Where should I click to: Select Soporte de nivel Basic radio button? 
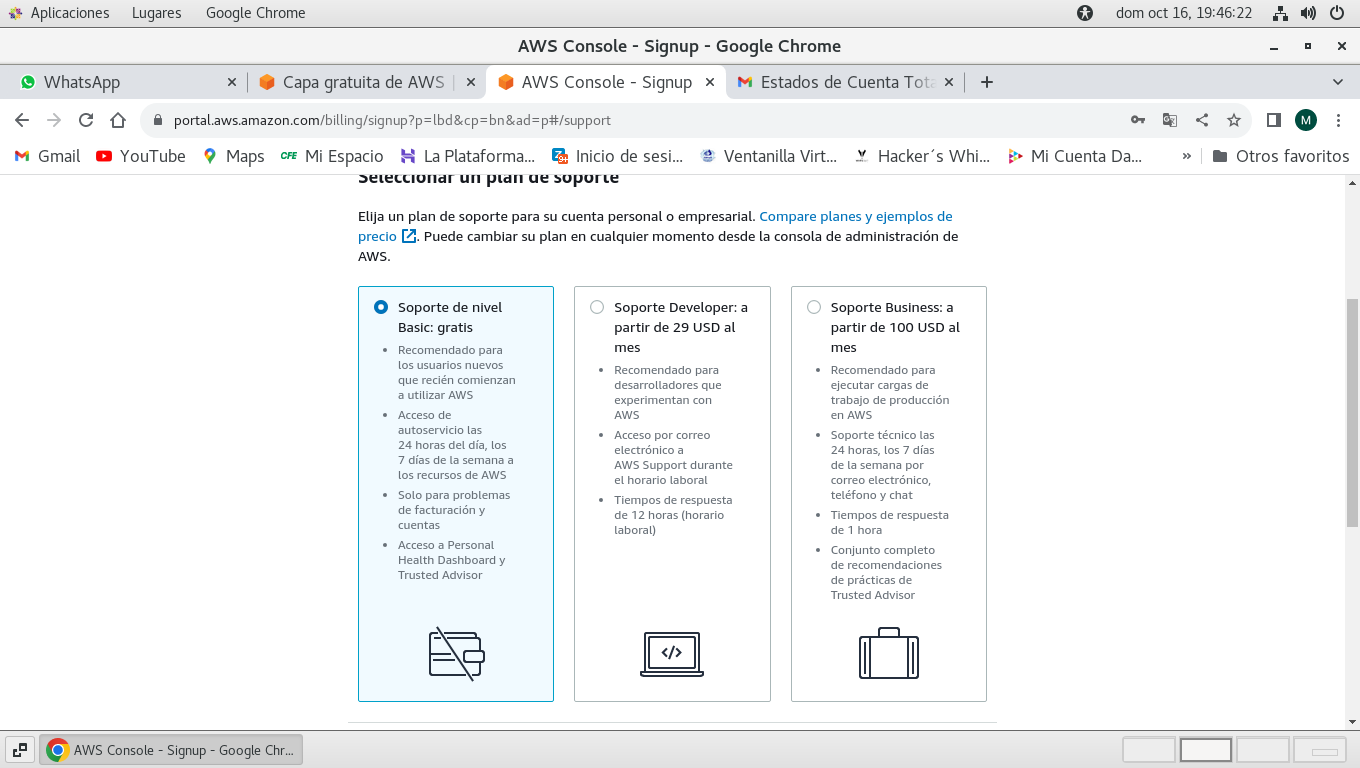pyautogui.click(x=381, y=307)
